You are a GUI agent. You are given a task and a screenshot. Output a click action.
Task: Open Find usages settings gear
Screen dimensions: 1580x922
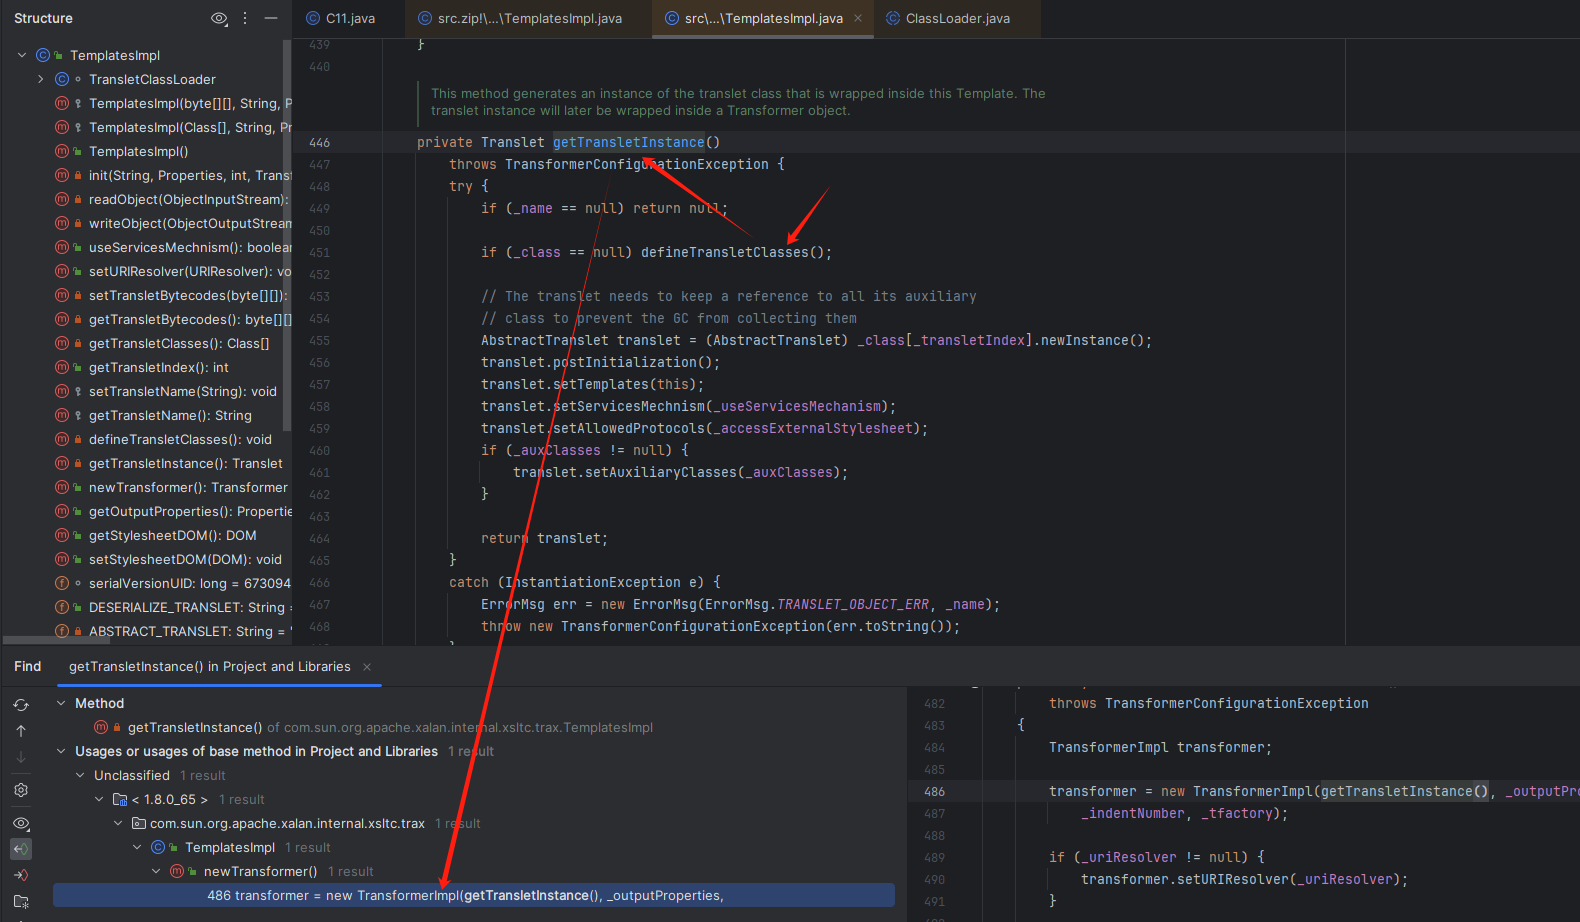point(21,790)
